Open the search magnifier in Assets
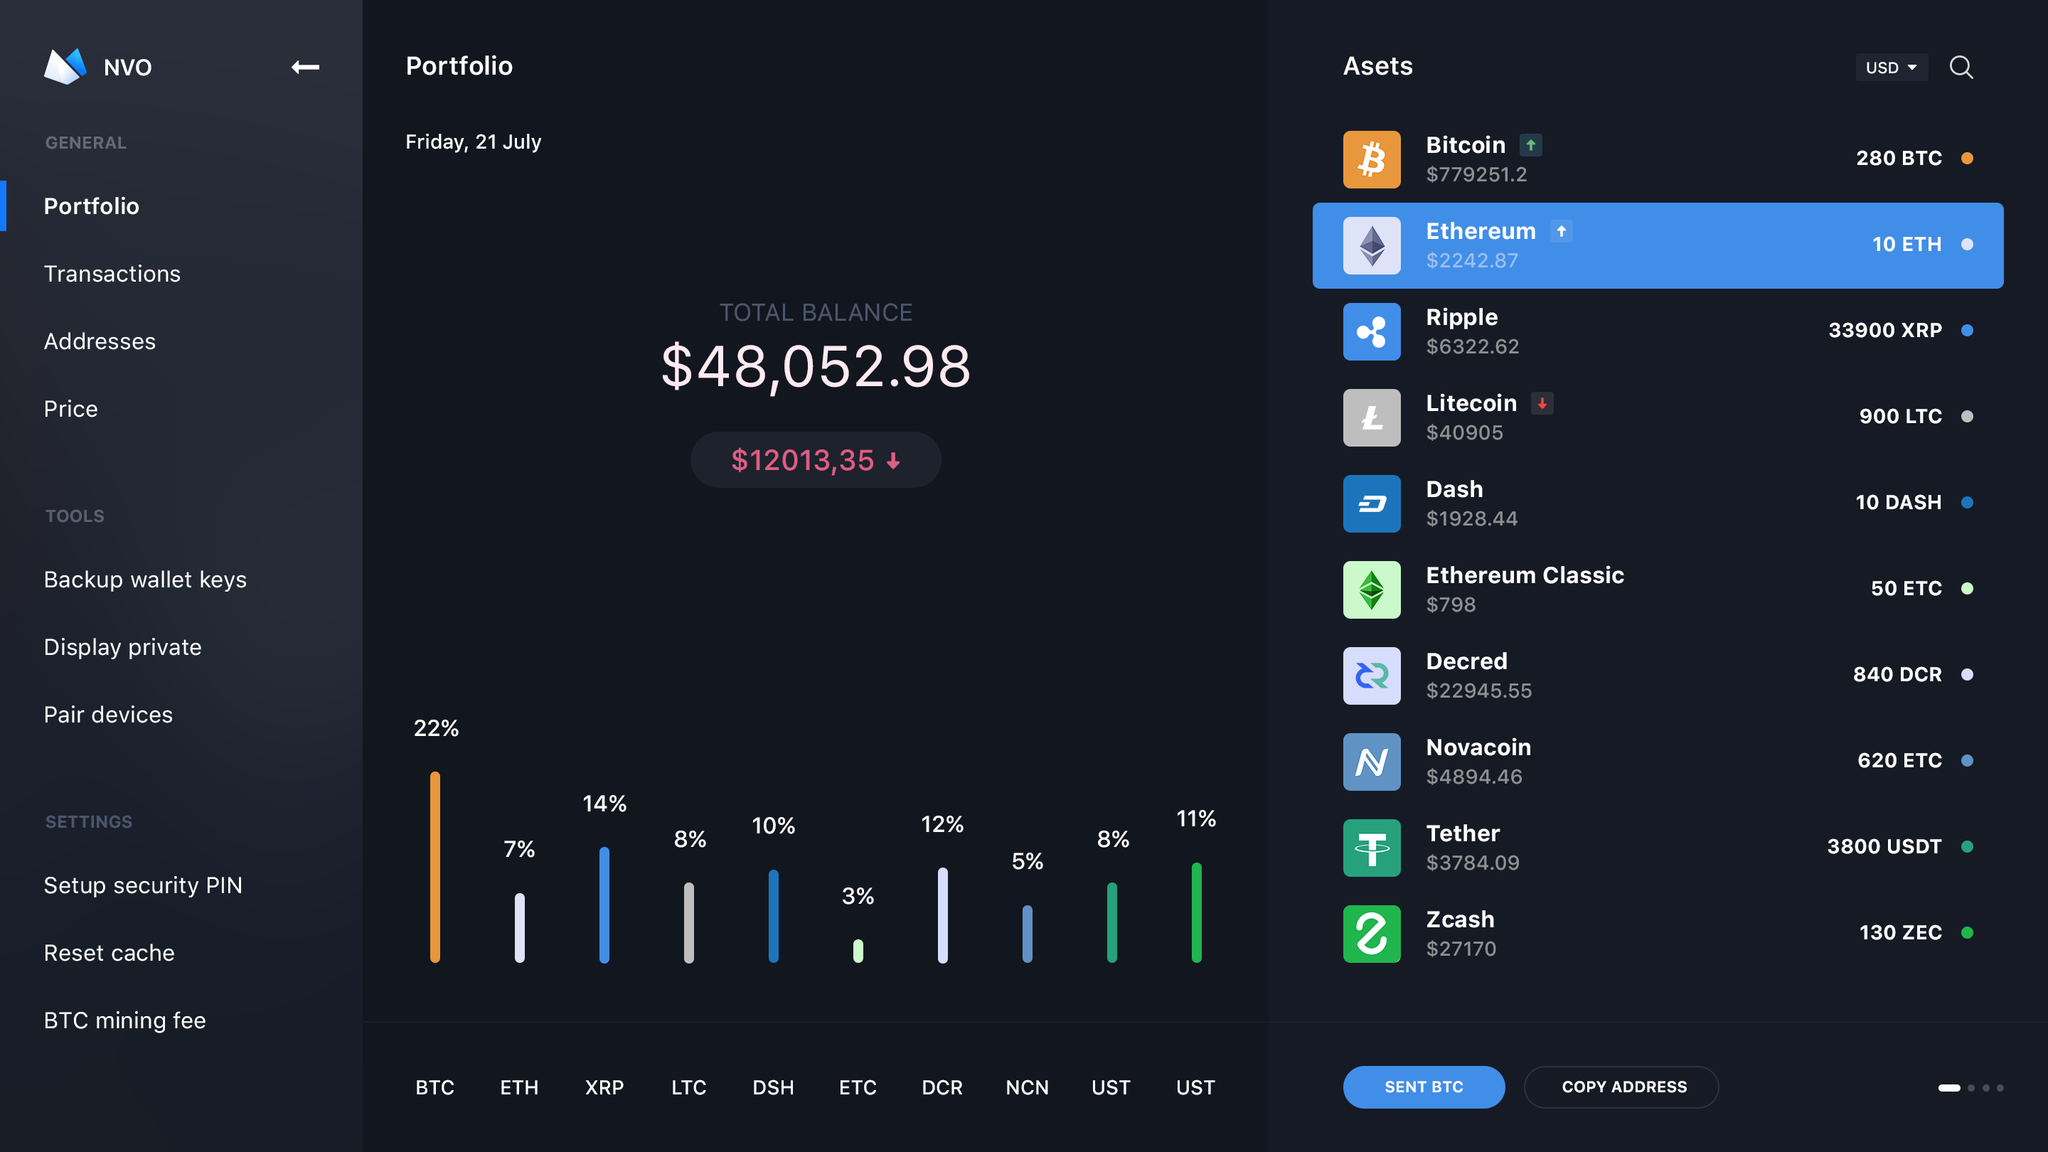 click(1961, 67)
